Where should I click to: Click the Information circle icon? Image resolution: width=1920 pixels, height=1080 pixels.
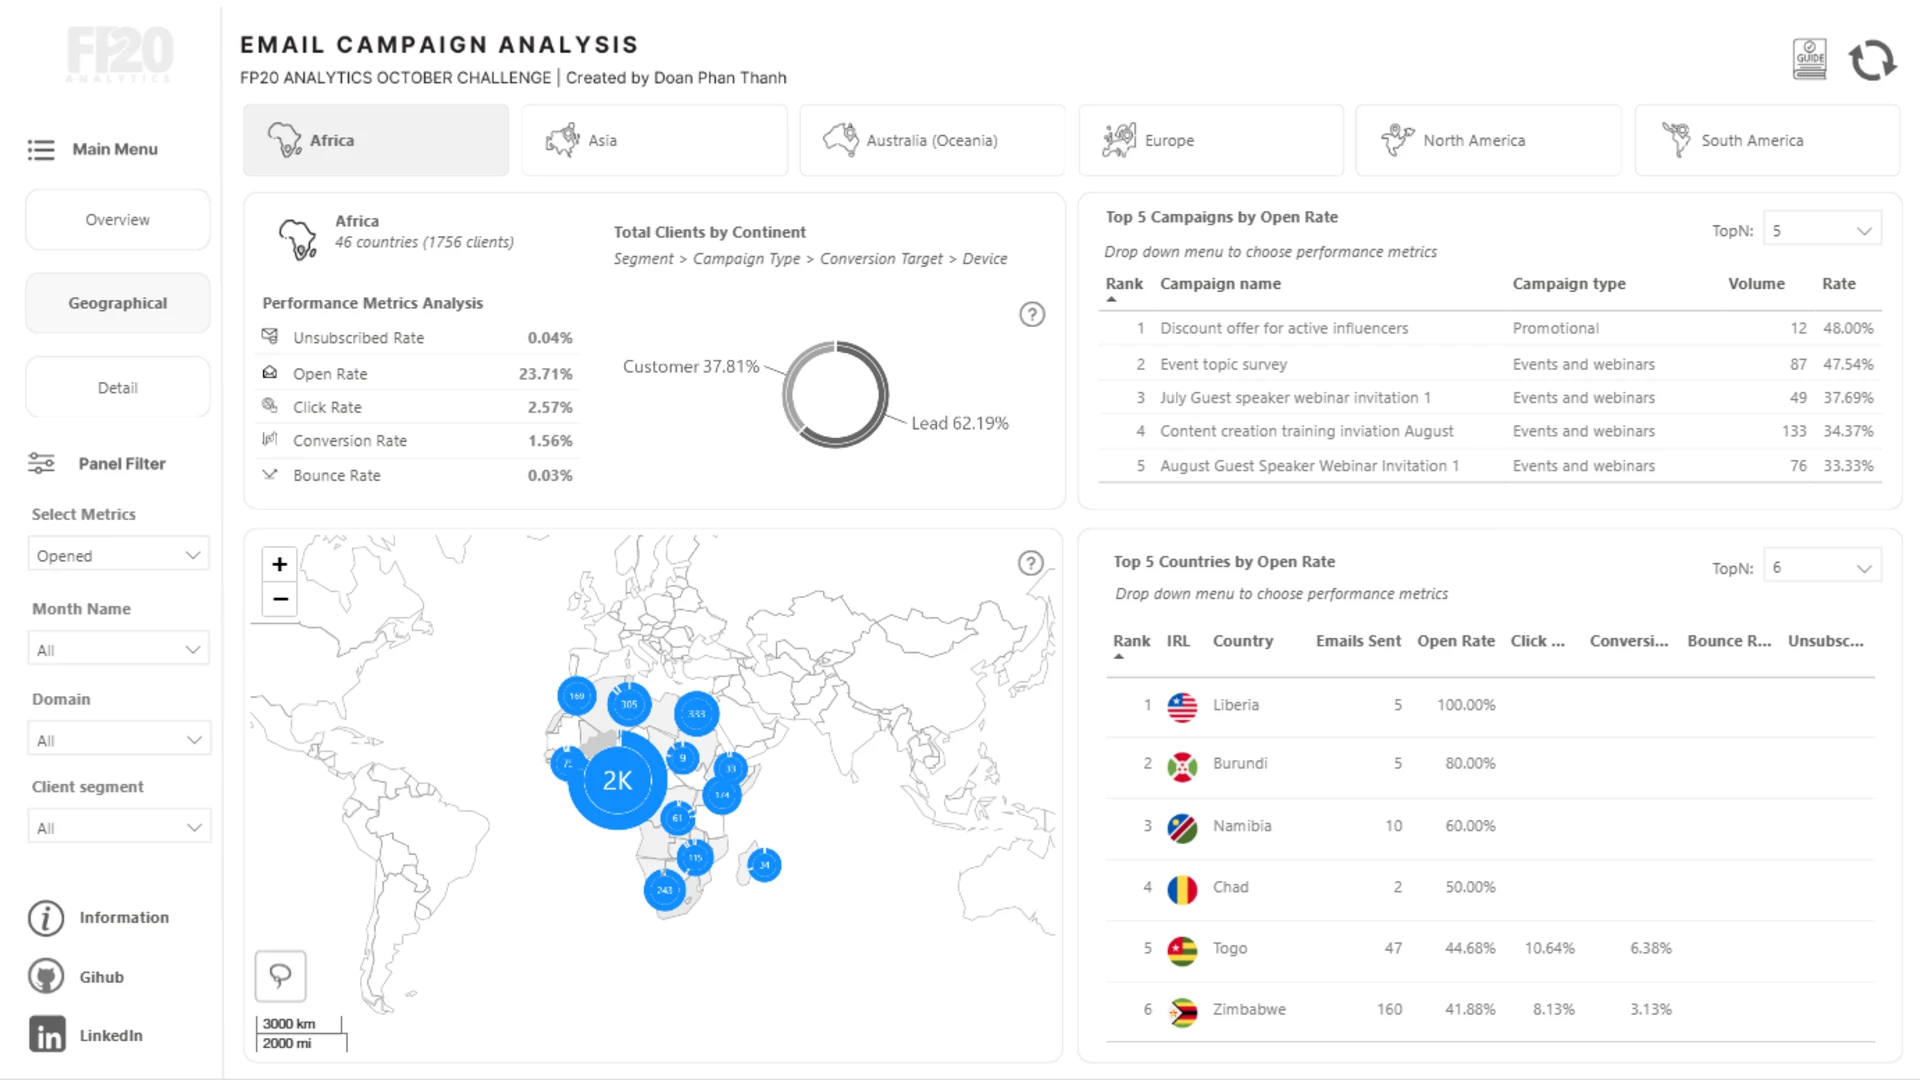[x=46, y=918]
